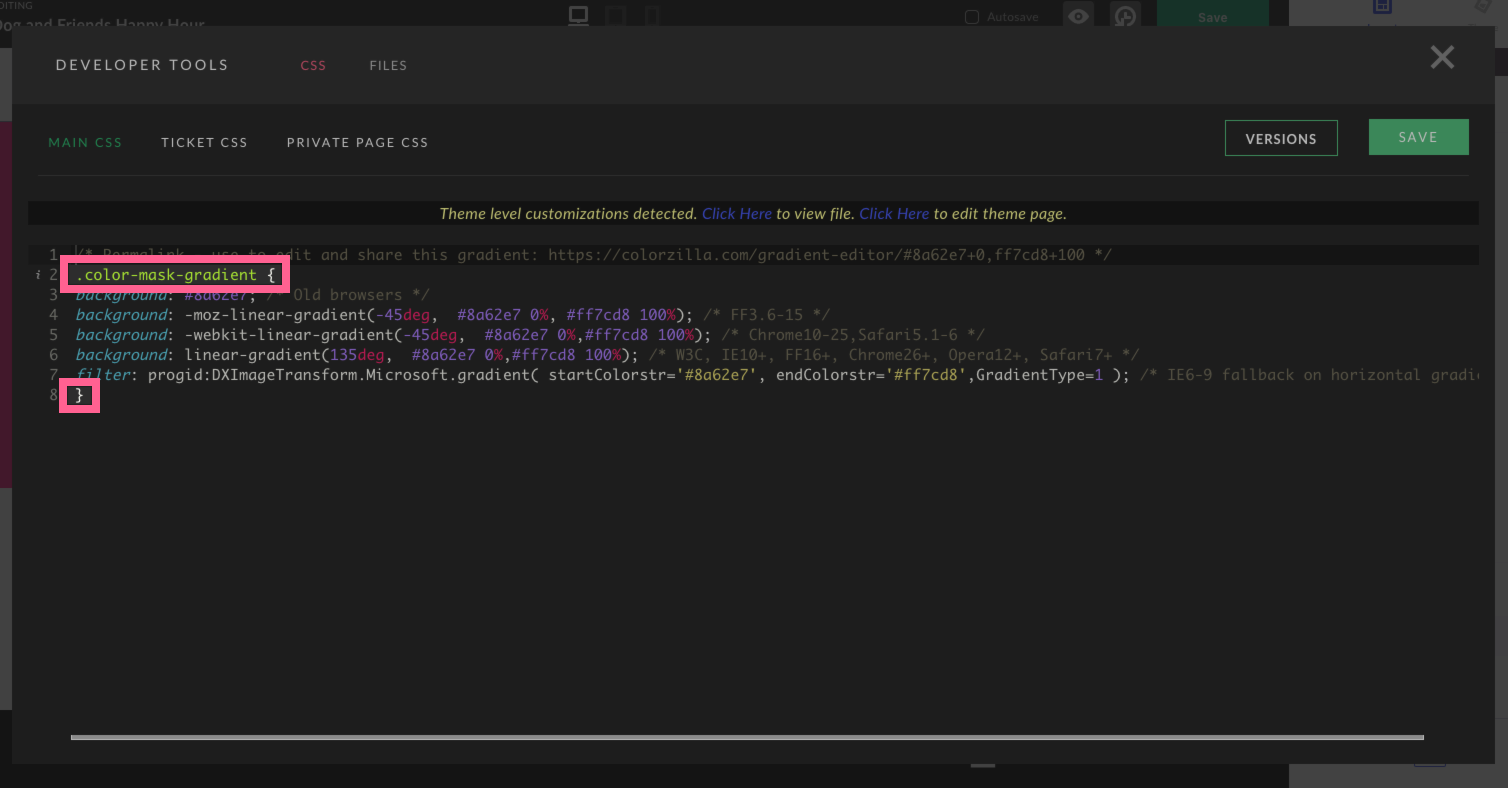Click the info marker beside line 2
This screenshot has height=788, width=1508.
coord(37,275)
